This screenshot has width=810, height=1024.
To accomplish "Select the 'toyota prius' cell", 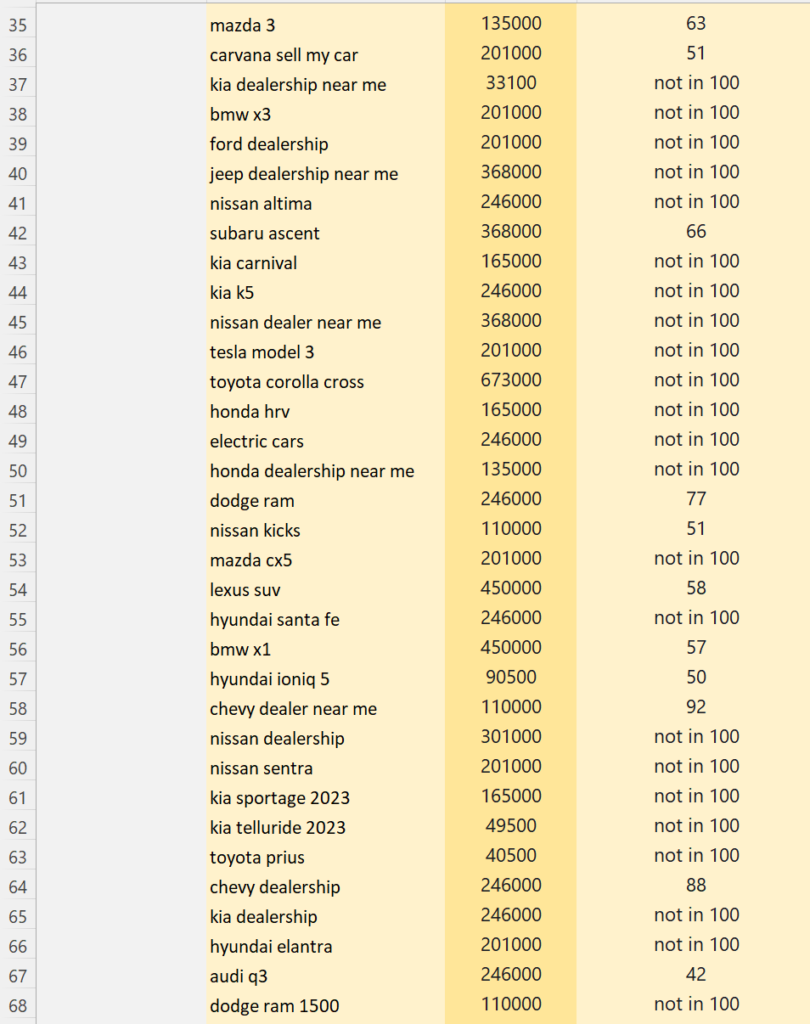I will [x=325, y=857].
